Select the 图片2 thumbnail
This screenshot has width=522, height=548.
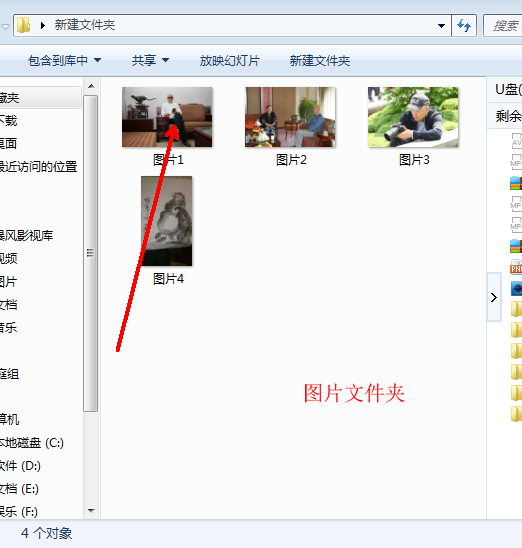click(290, 117)
